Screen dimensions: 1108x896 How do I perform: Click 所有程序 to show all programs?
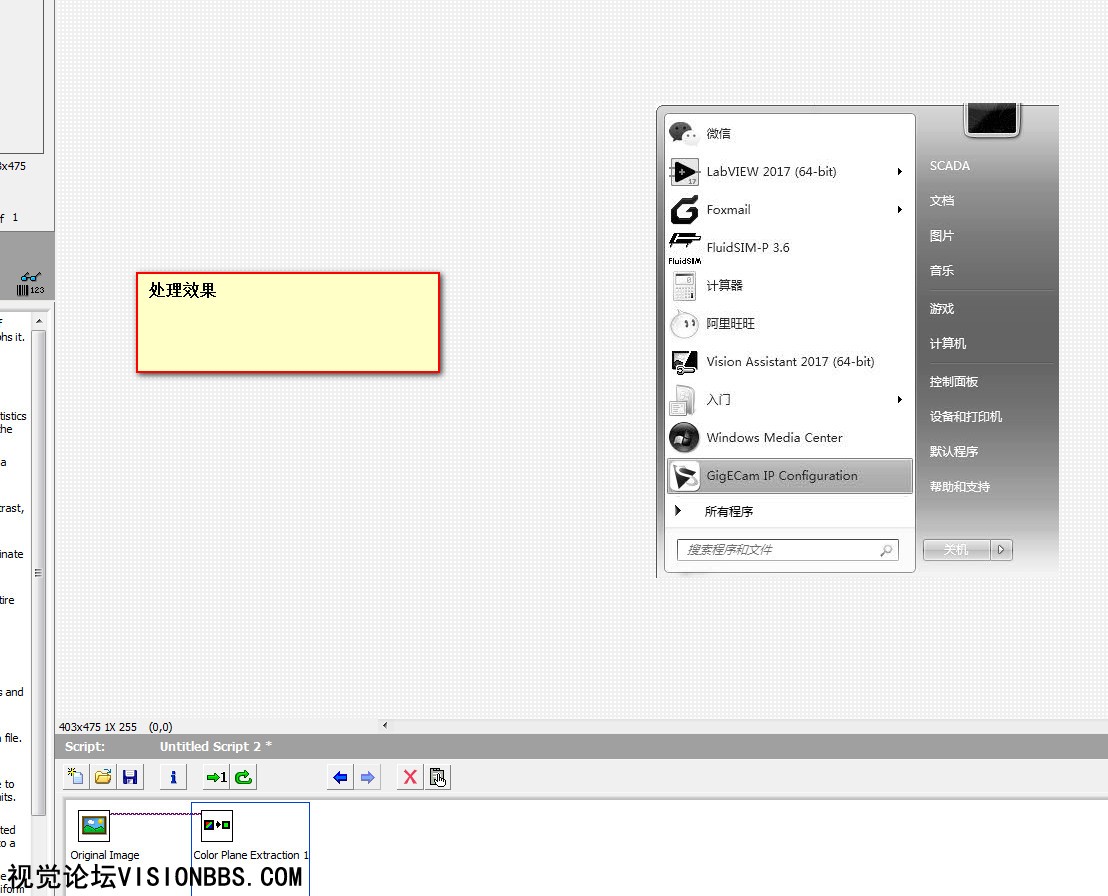(728, 512)
